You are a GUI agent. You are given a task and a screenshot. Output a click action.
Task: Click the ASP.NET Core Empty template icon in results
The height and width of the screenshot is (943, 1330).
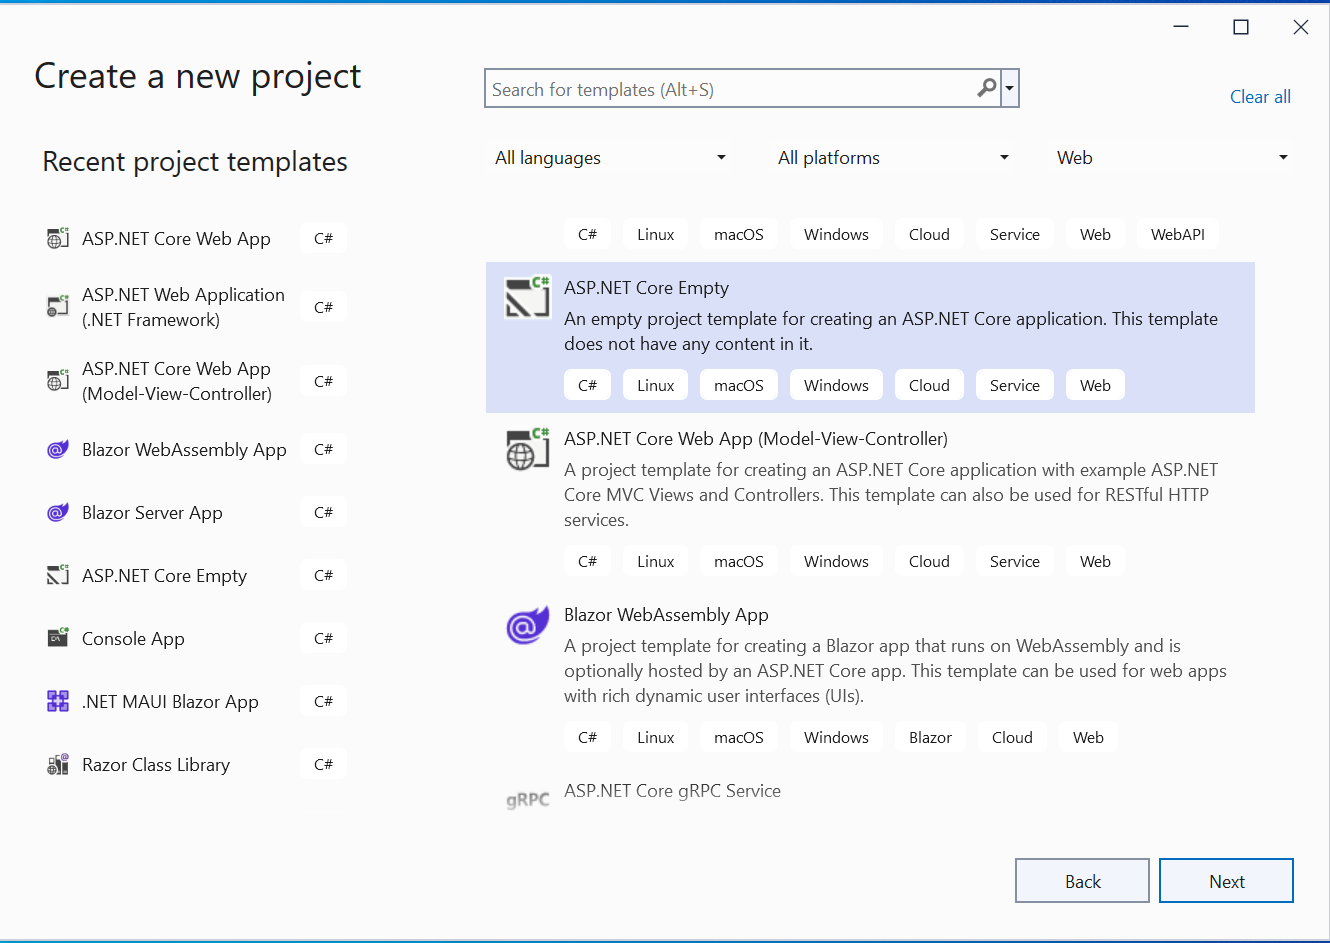528,297
